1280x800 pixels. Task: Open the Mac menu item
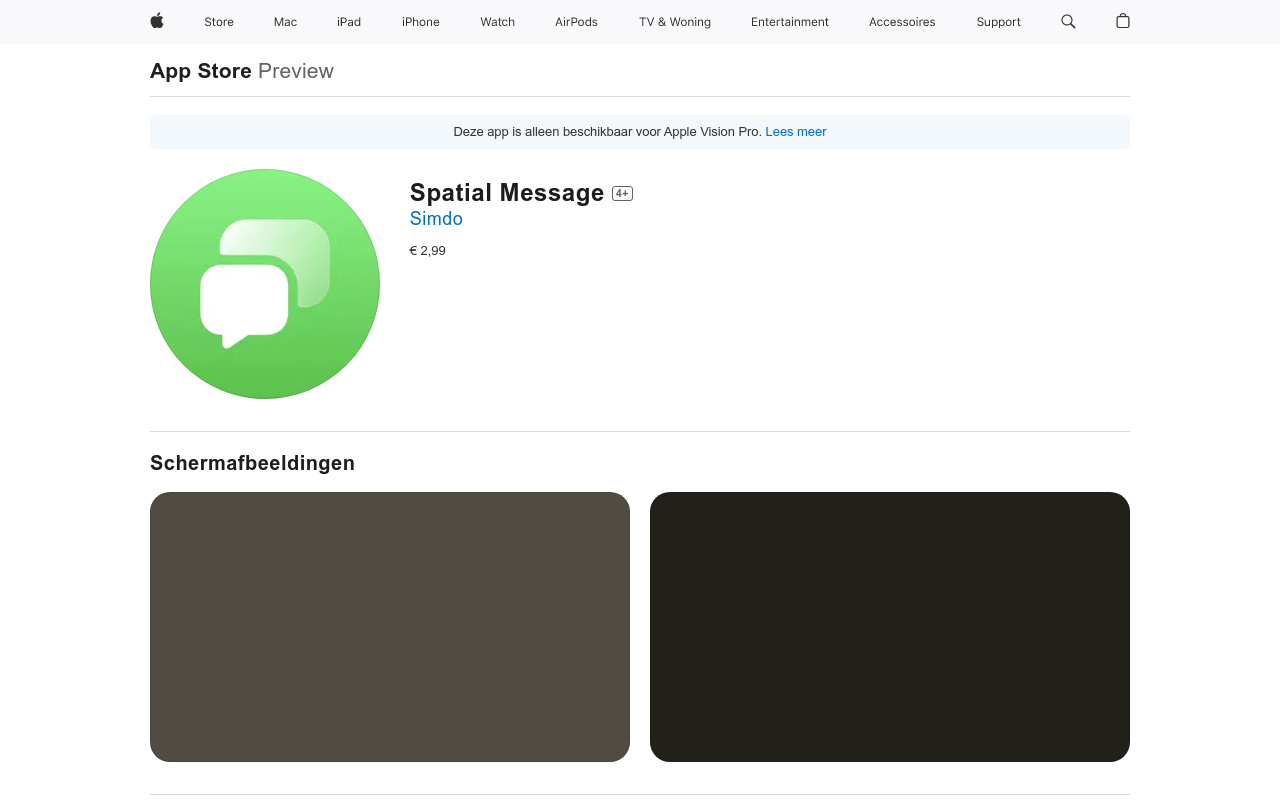point(285,22)
